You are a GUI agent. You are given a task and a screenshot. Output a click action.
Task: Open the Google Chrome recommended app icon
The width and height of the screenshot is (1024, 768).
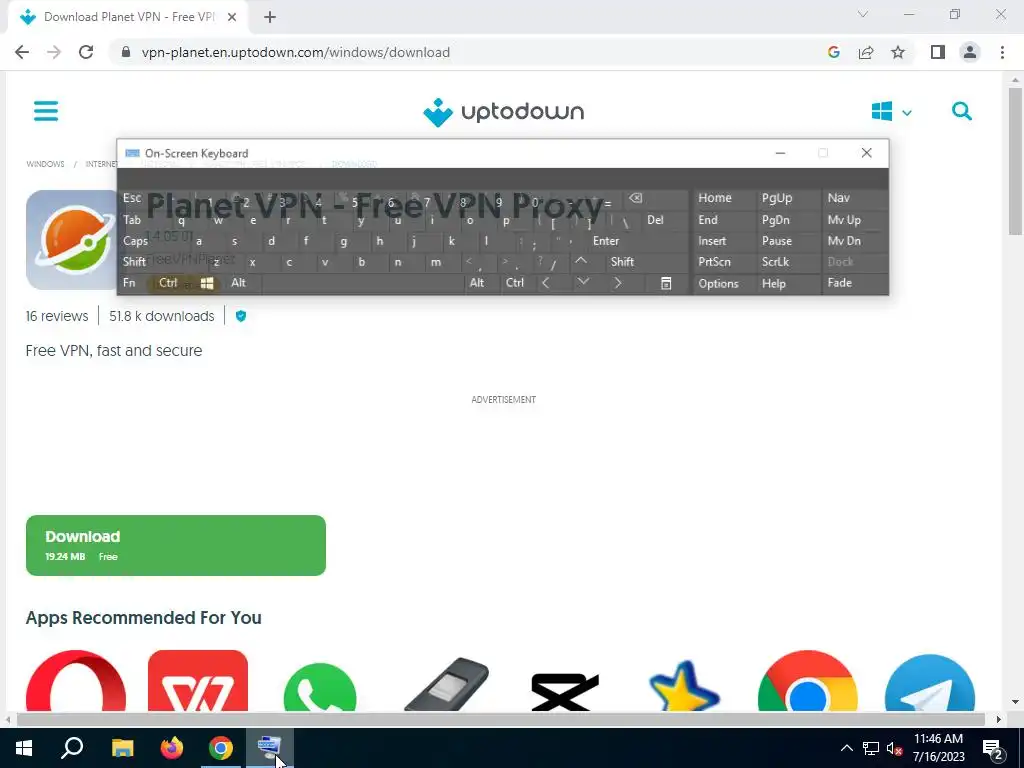click(808, 680)
